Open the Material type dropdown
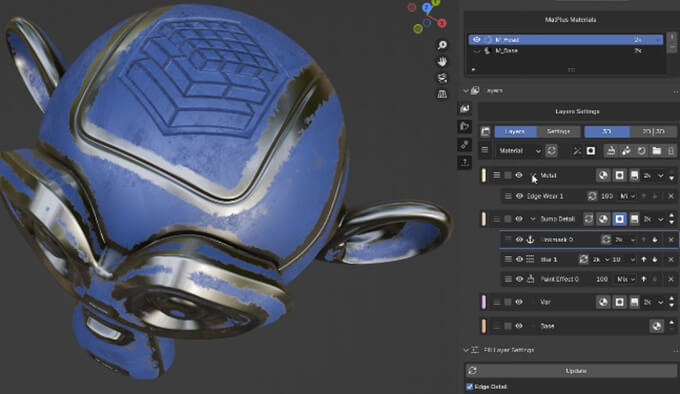 [x=519, y=151]
